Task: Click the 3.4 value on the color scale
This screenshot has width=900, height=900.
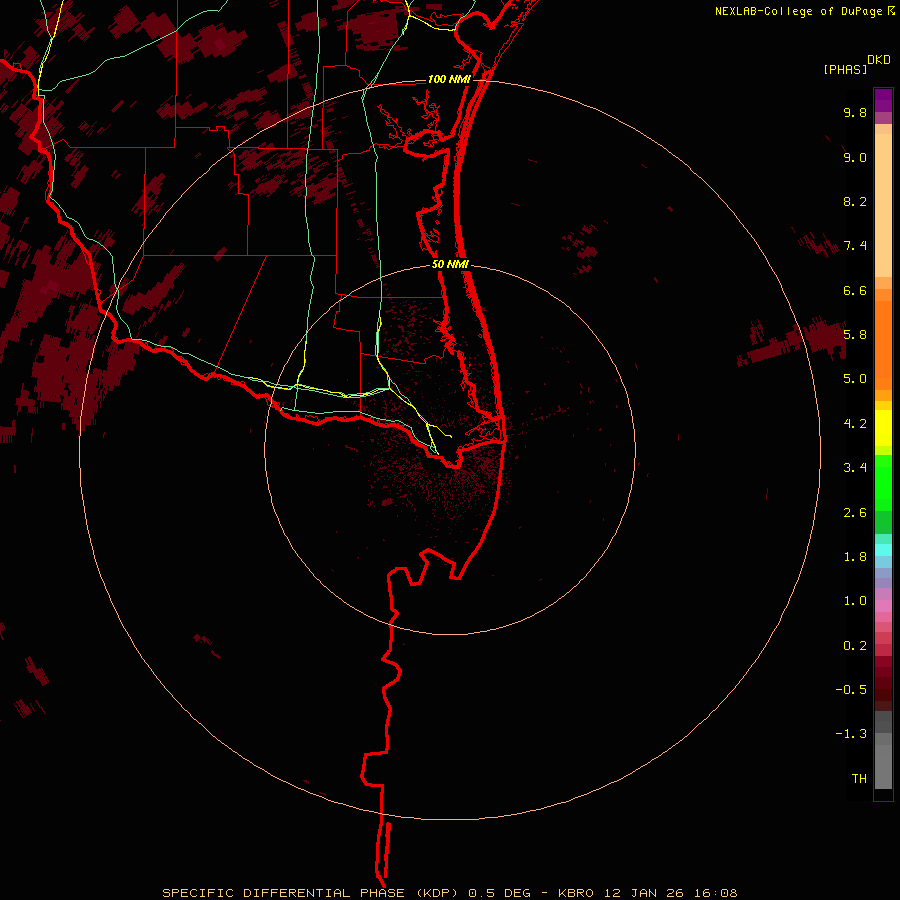Action: click(855, 468)
